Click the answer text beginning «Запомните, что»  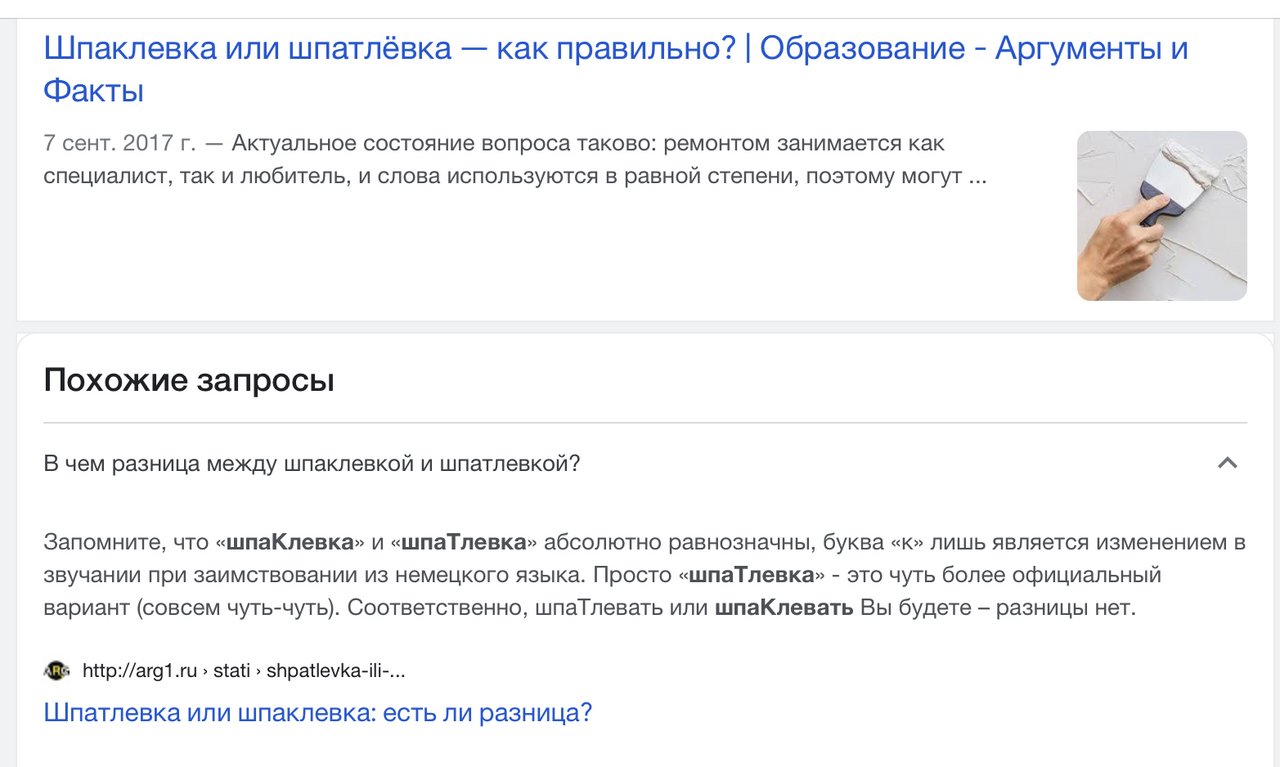(x=645, y=576)
